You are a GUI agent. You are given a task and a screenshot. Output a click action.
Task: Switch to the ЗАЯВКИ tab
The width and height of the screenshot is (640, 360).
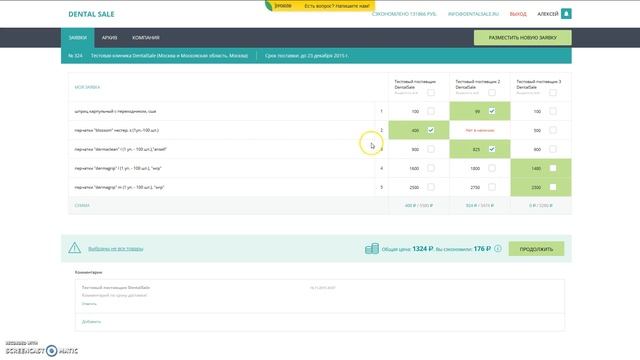tap(78, 38)
